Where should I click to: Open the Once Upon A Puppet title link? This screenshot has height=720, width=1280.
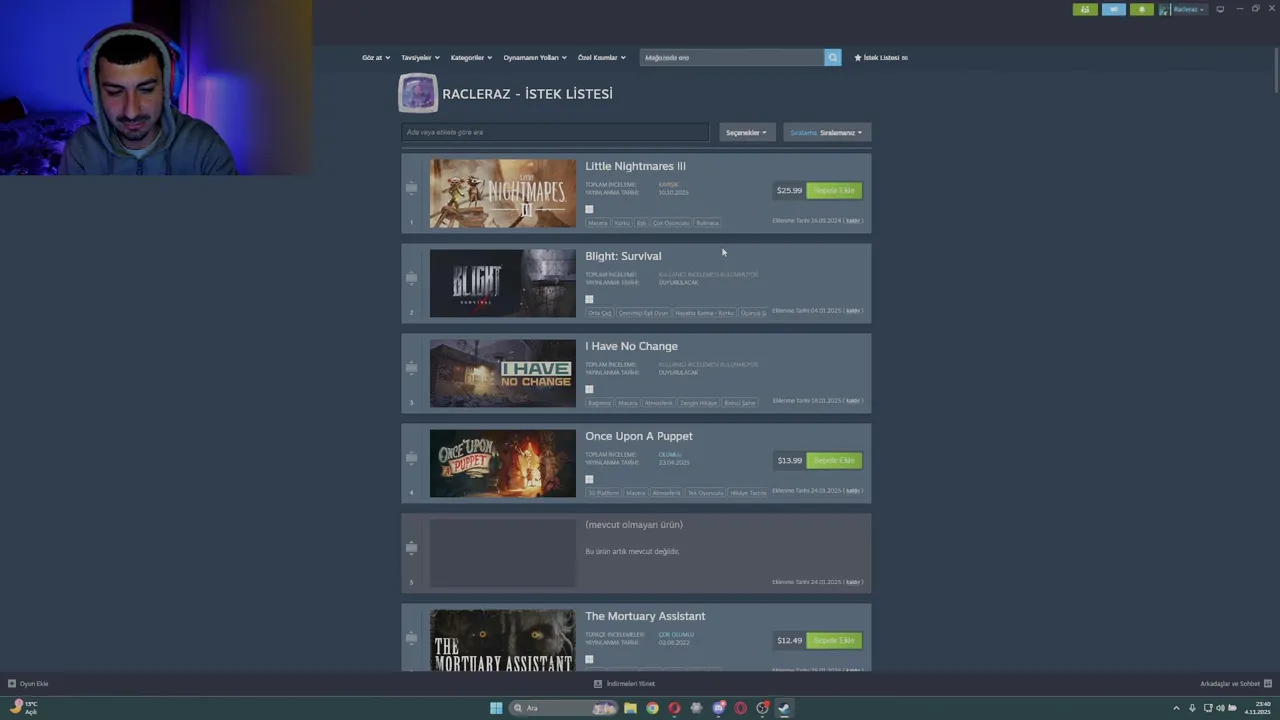pyautogui.click(x=639, y=436)
